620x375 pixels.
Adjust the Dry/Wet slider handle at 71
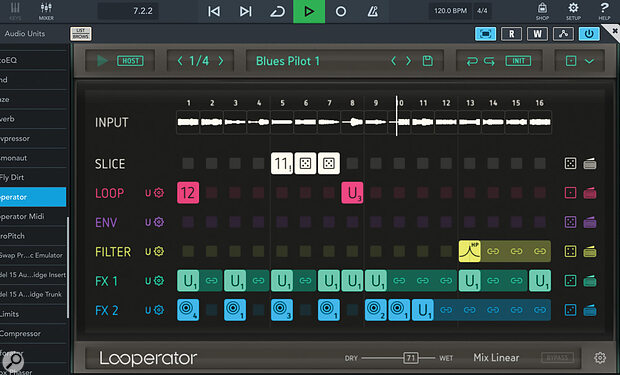coord(411,358)
